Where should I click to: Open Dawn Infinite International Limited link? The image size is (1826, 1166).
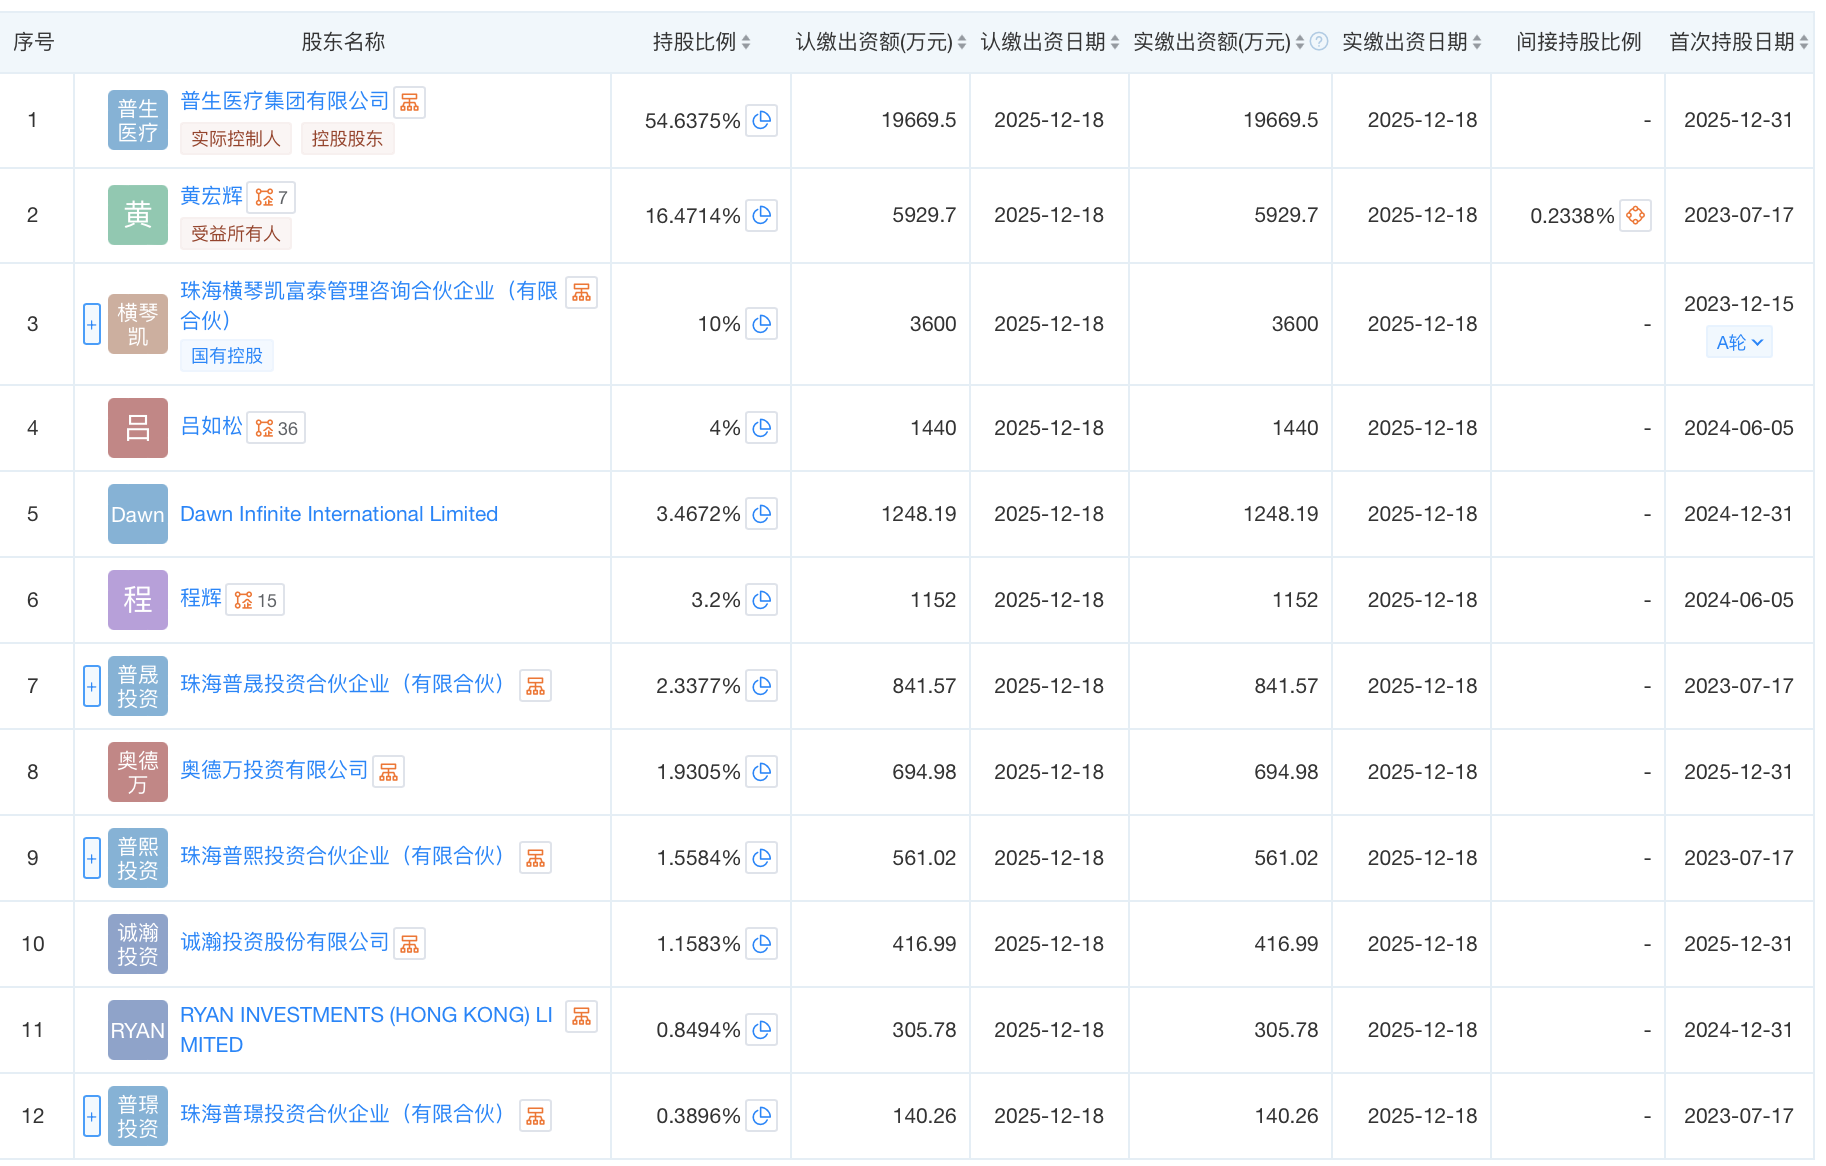click(x=339, y=514)
